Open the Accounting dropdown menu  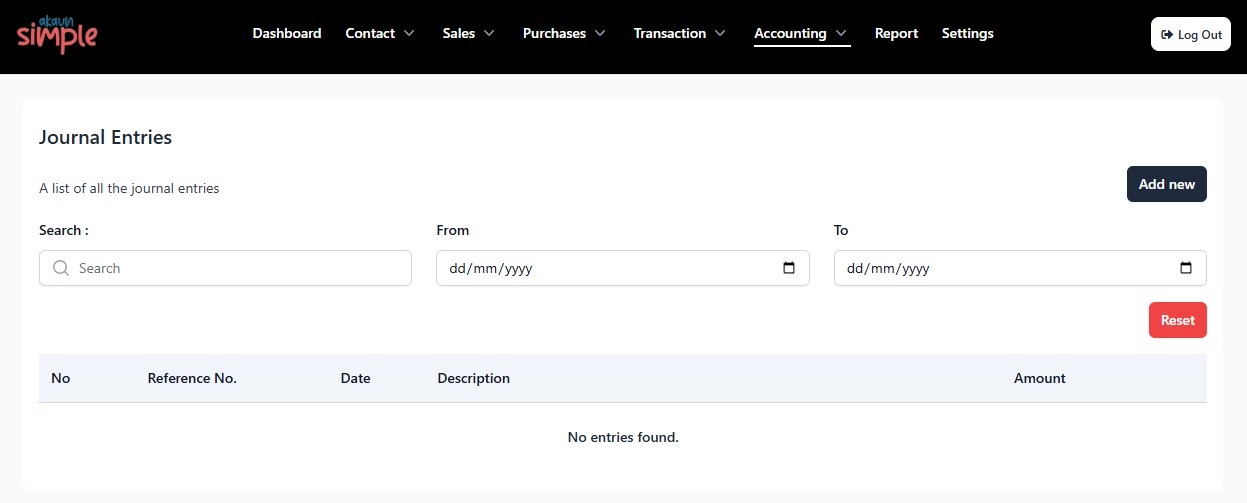[x=802, y=33]
